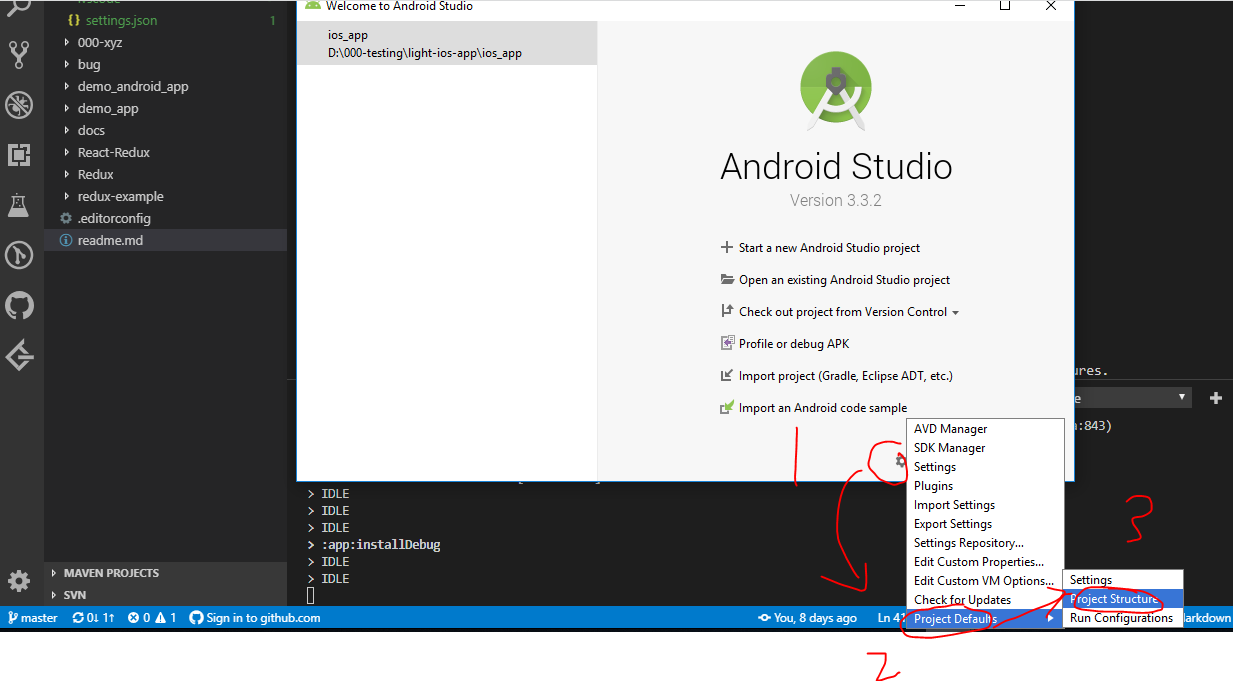1233x681 pixels.
Task: Select Export Settings menu entry
Action: (985, 524)
